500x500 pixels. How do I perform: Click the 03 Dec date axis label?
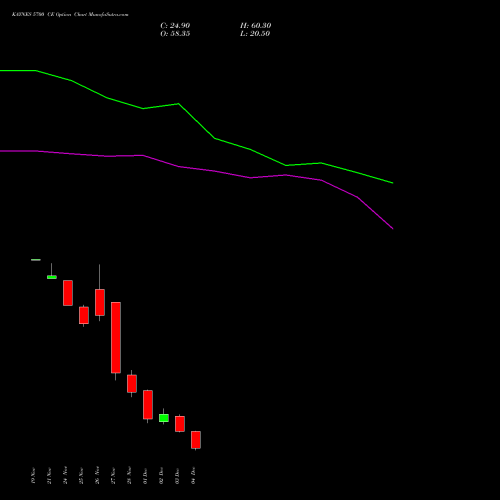click(177, 476)
